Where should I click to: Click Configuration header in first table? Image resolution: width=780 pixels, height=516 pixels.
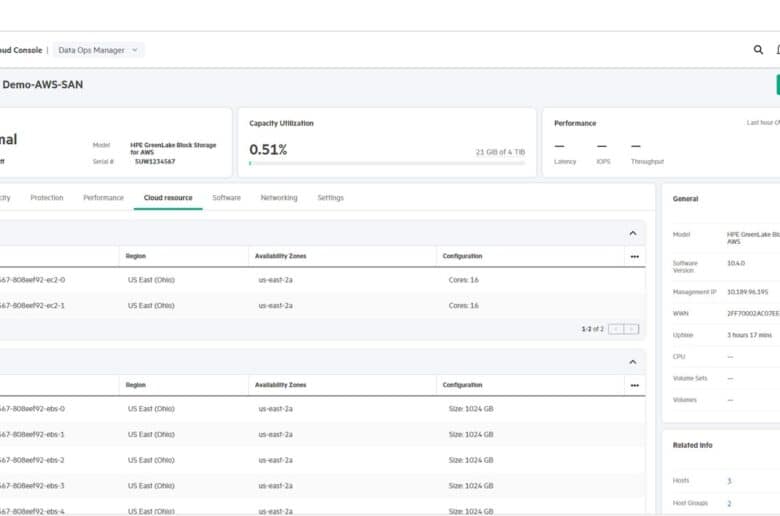coord(462,256)
